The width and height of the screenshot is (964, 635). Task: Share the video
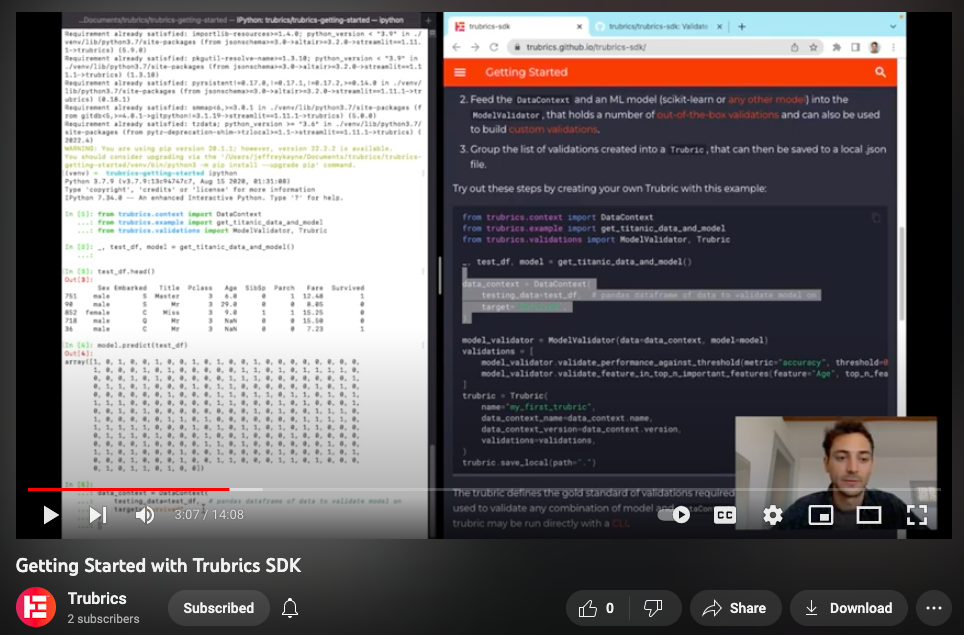(x=735, y=608)
